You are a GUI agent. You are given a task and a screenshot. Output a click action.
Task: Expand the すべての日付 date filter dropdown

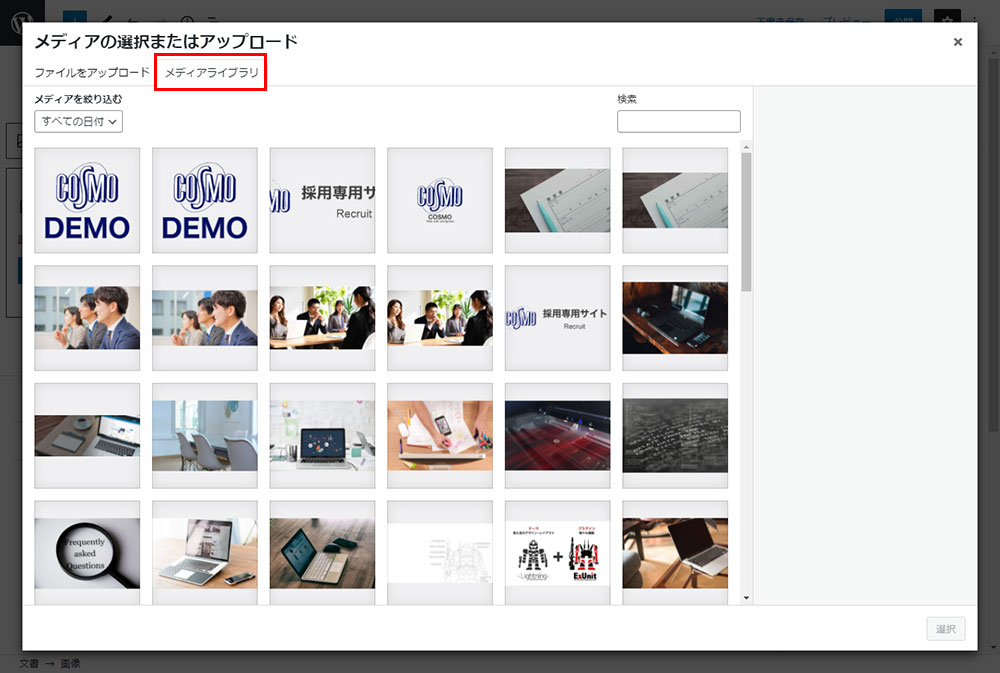pyautogui.click(x=79, y=121)
